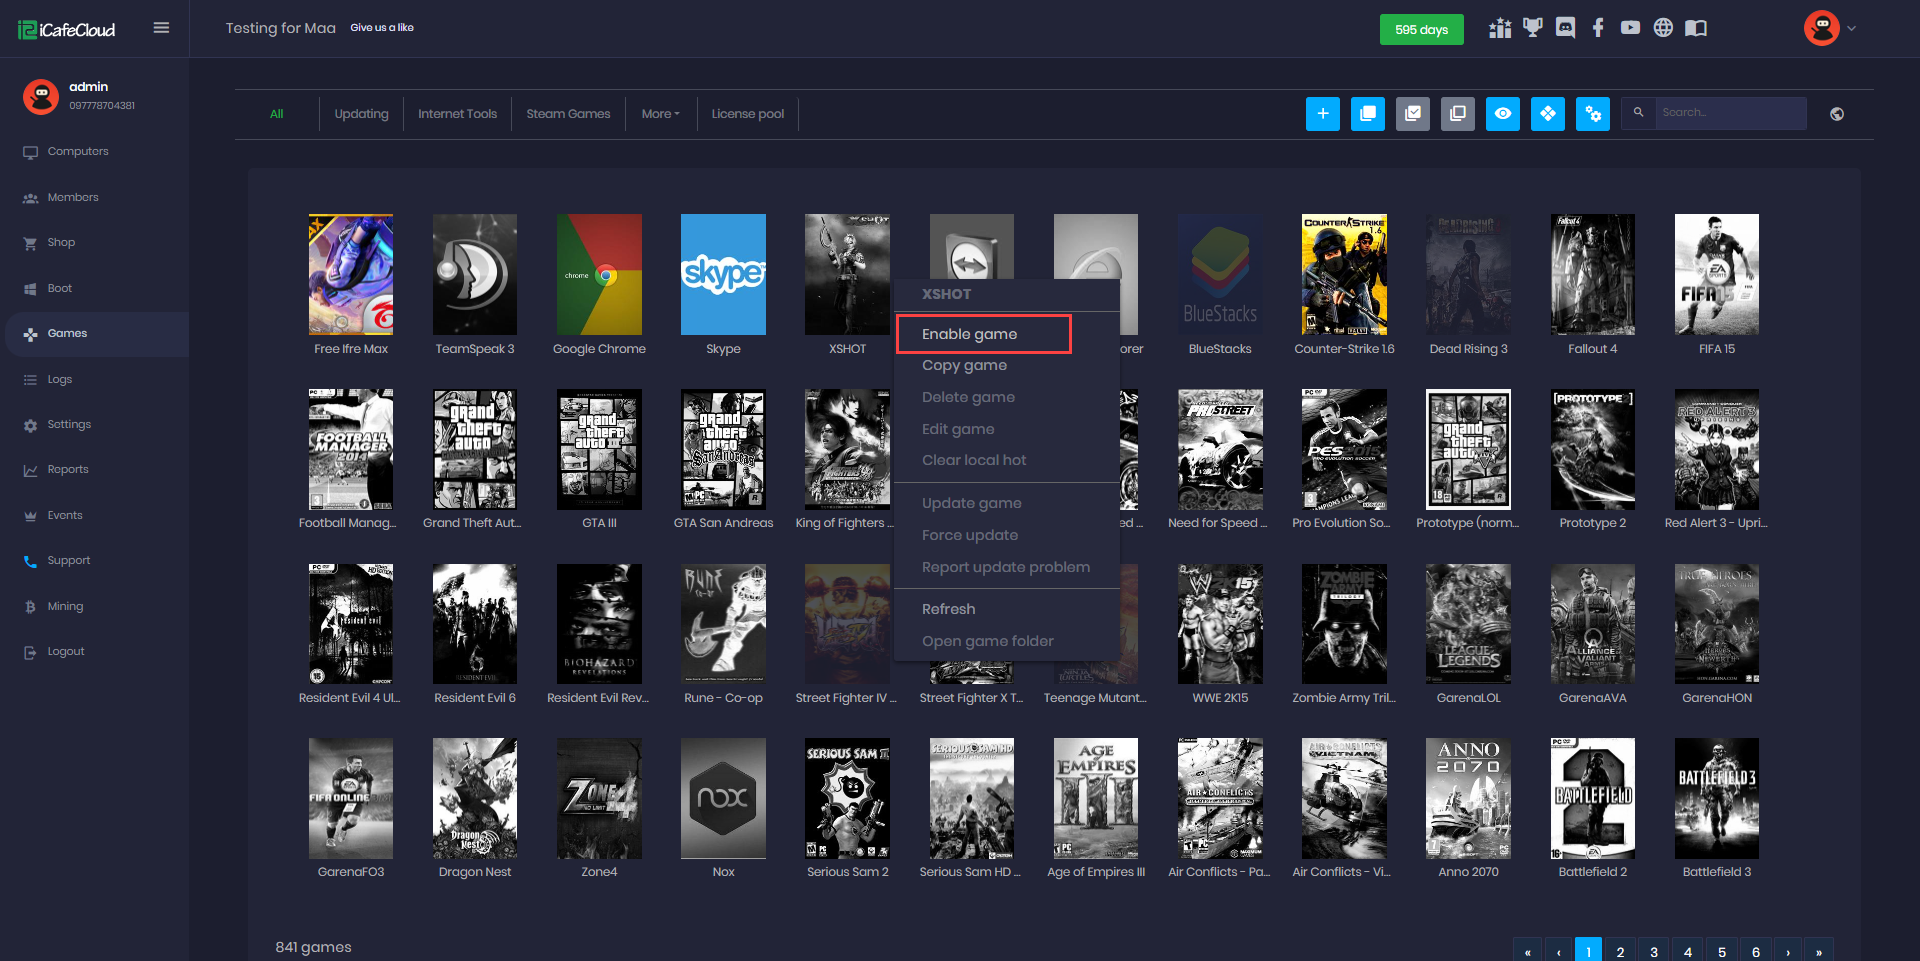Image resolution: width=1920 pixels, height=961 pixels.
Task: Click the blue plus add game button
Action: click(x=1322, y=114)
